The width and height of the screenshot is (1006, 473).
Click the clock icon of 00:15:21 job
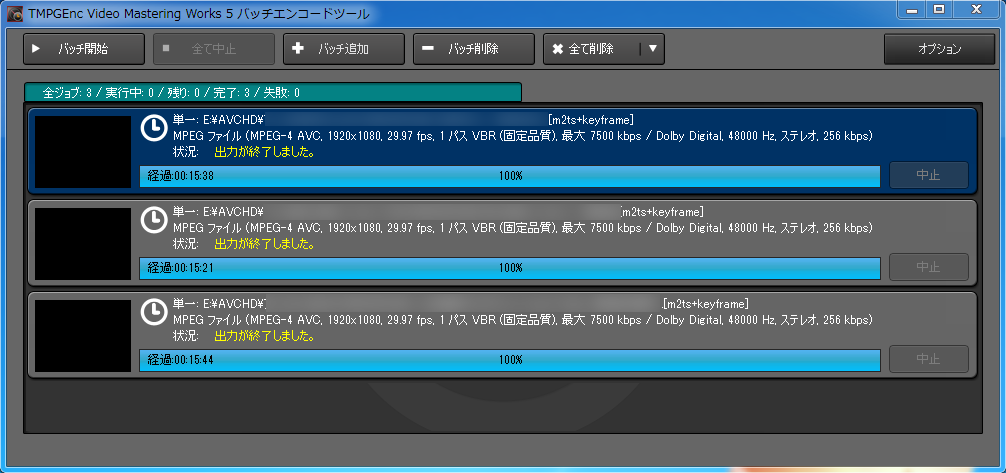[x=153, y=219]
